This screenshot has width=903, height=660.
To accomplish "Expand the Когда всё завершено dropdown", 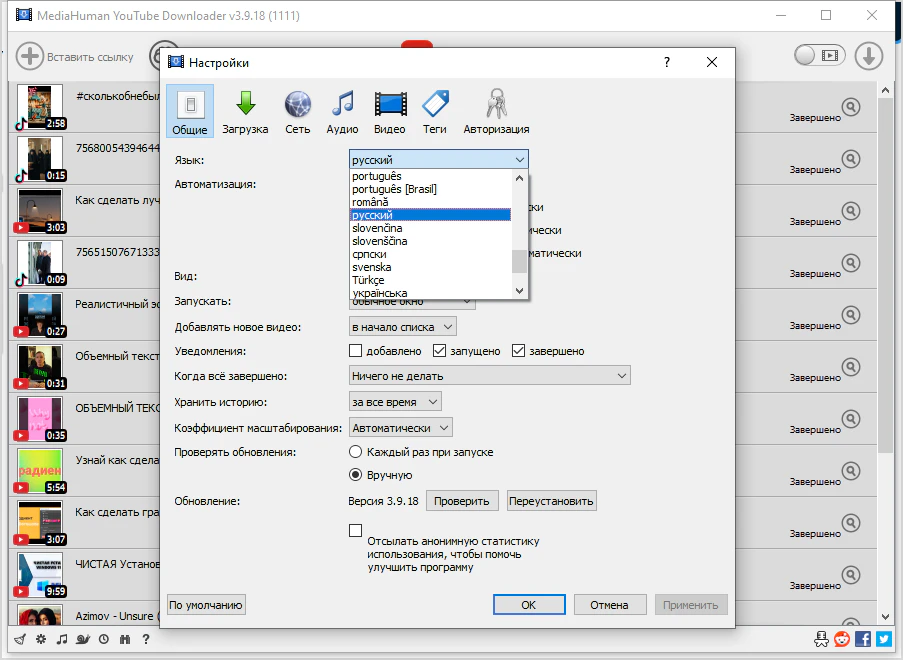I will pyautogui.click(x=490, y=376).
